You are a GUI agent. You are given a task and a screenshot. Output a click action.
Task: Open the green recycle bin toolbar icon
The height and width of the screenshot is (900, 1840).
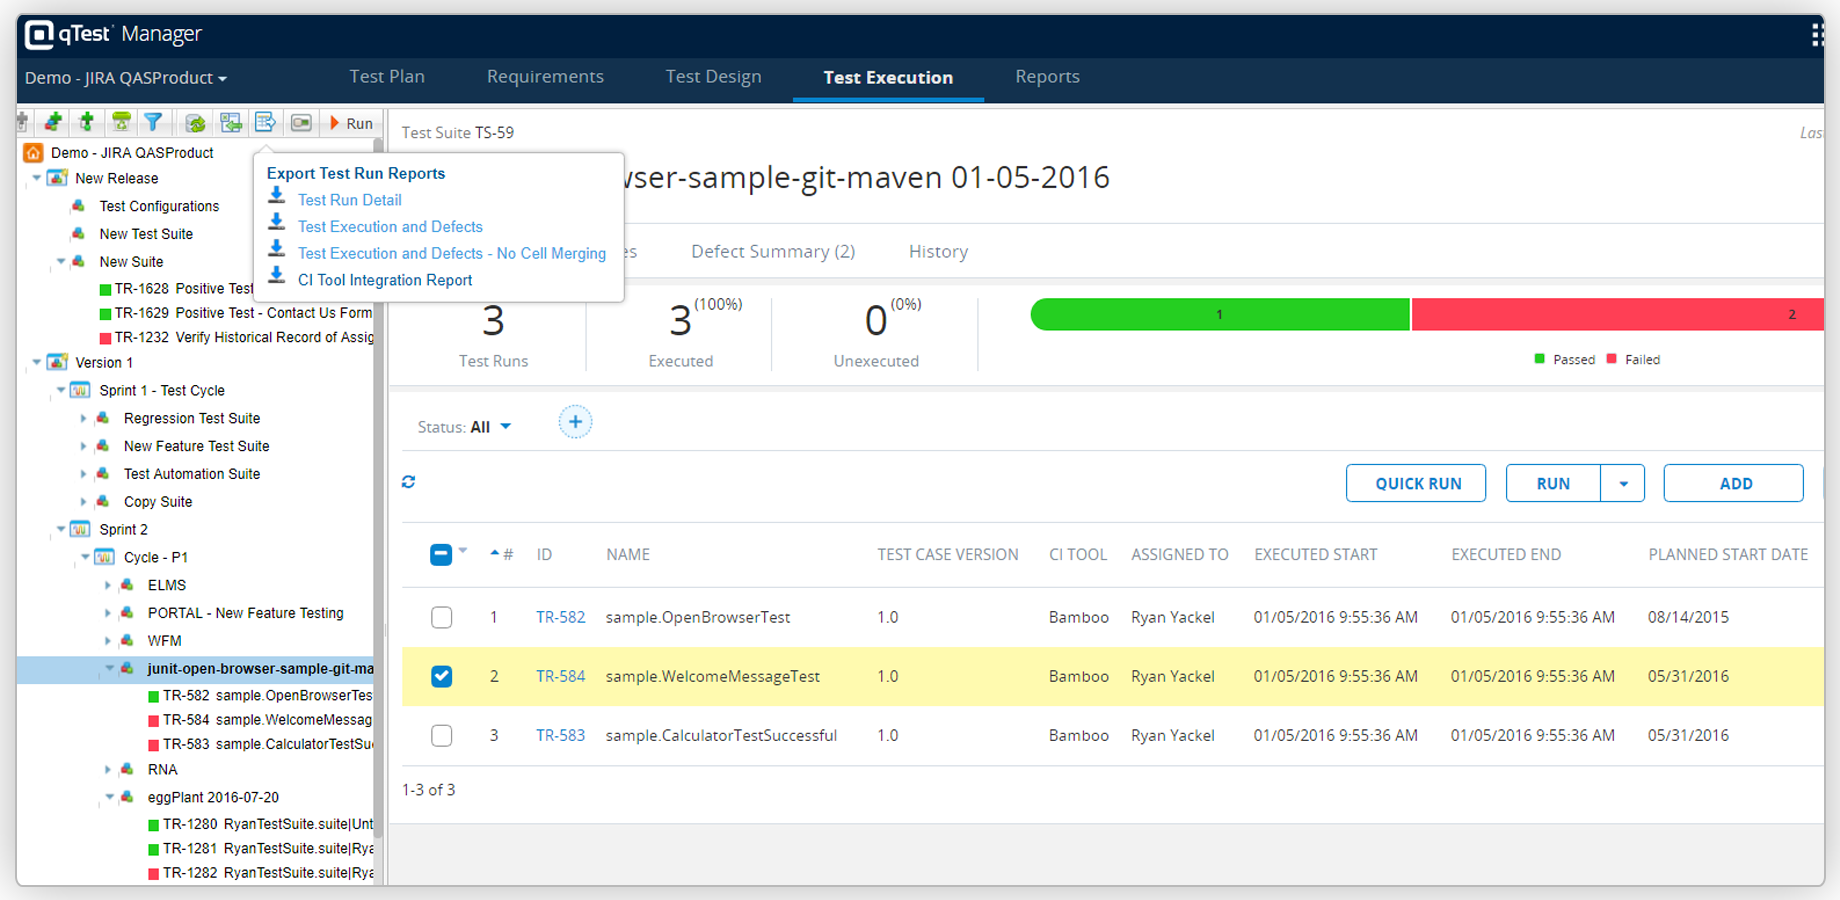click(121, 123)
